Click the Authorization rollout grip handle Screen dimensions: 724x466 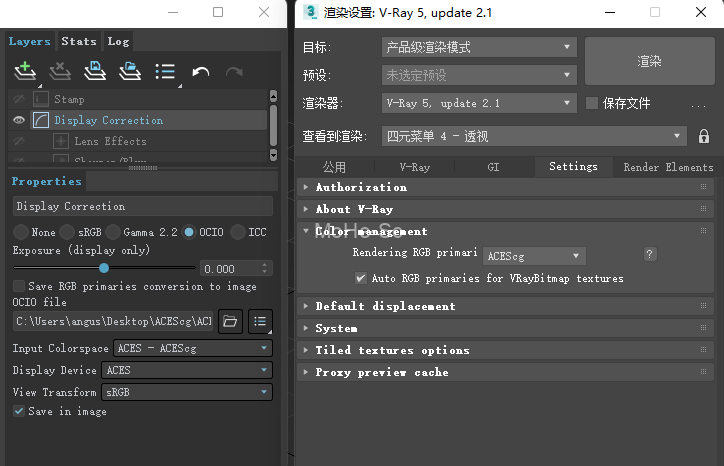pyautogui.click(x=703, y=187)
